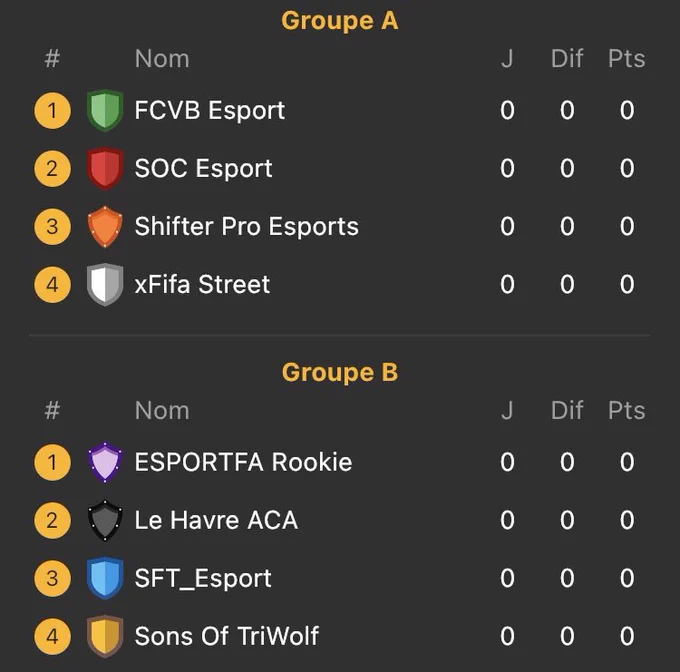Click the orange shield icon of Shifter Pro Esports
This screenshot has width=680, height=672.
pos(105,226)
